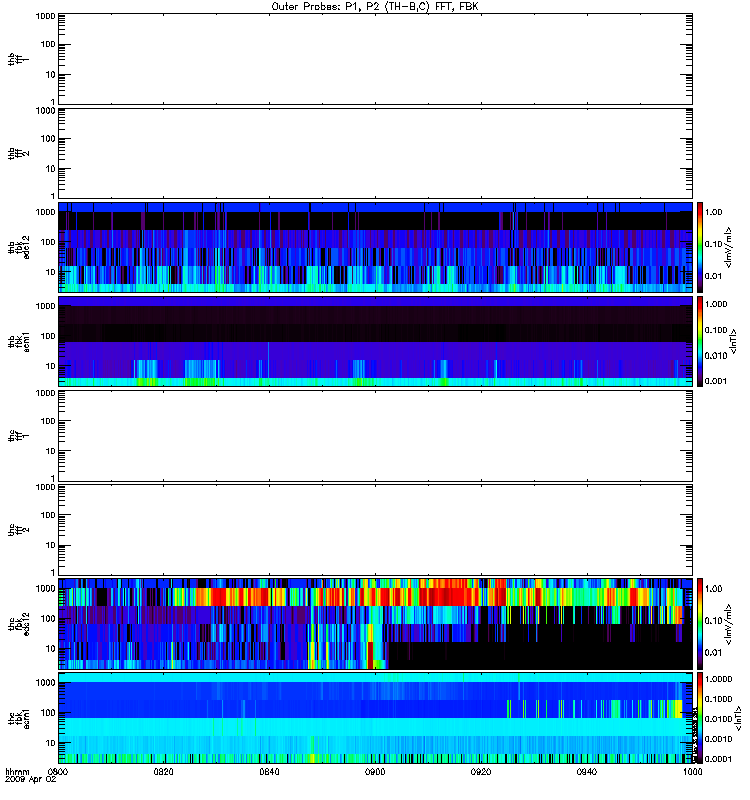Click the '0820' time axis label
This screenshot has width=750, height=800.
163,771
